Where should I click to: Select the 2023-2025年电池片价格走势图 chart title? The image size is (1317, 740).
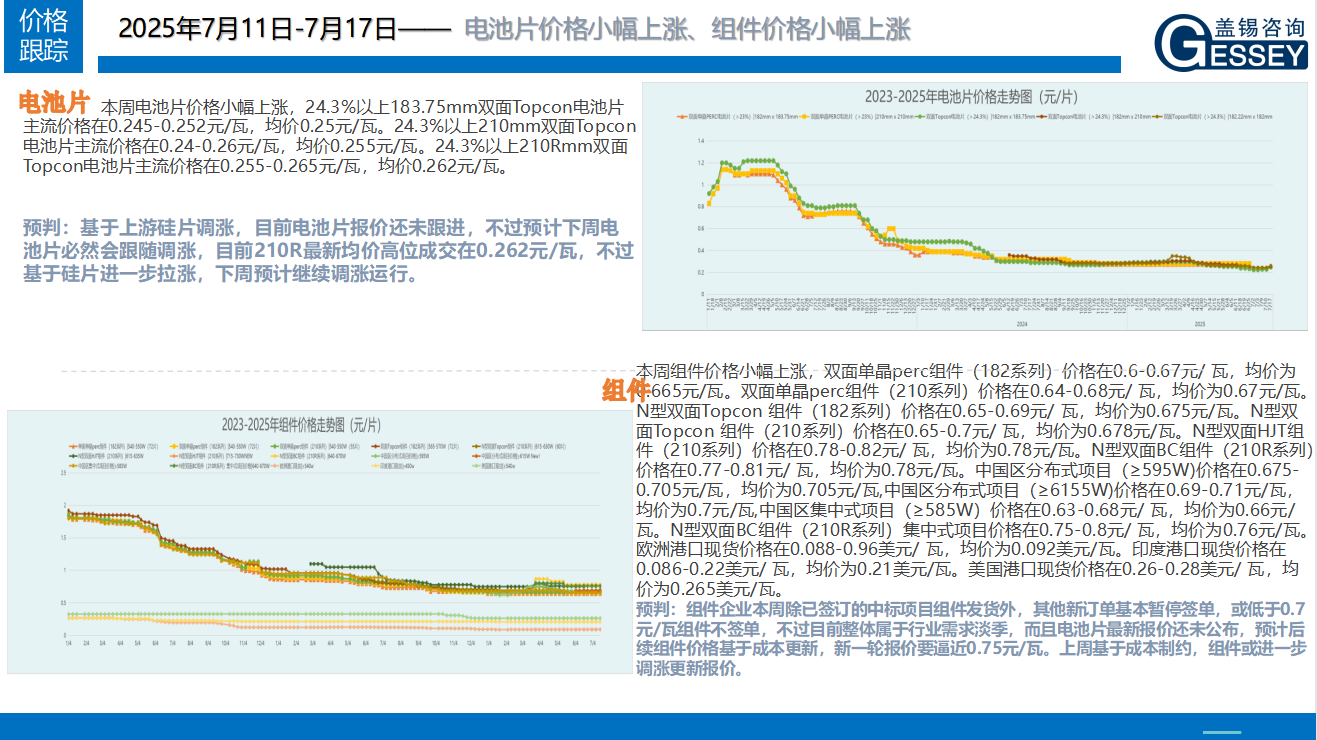coord(971,97)
